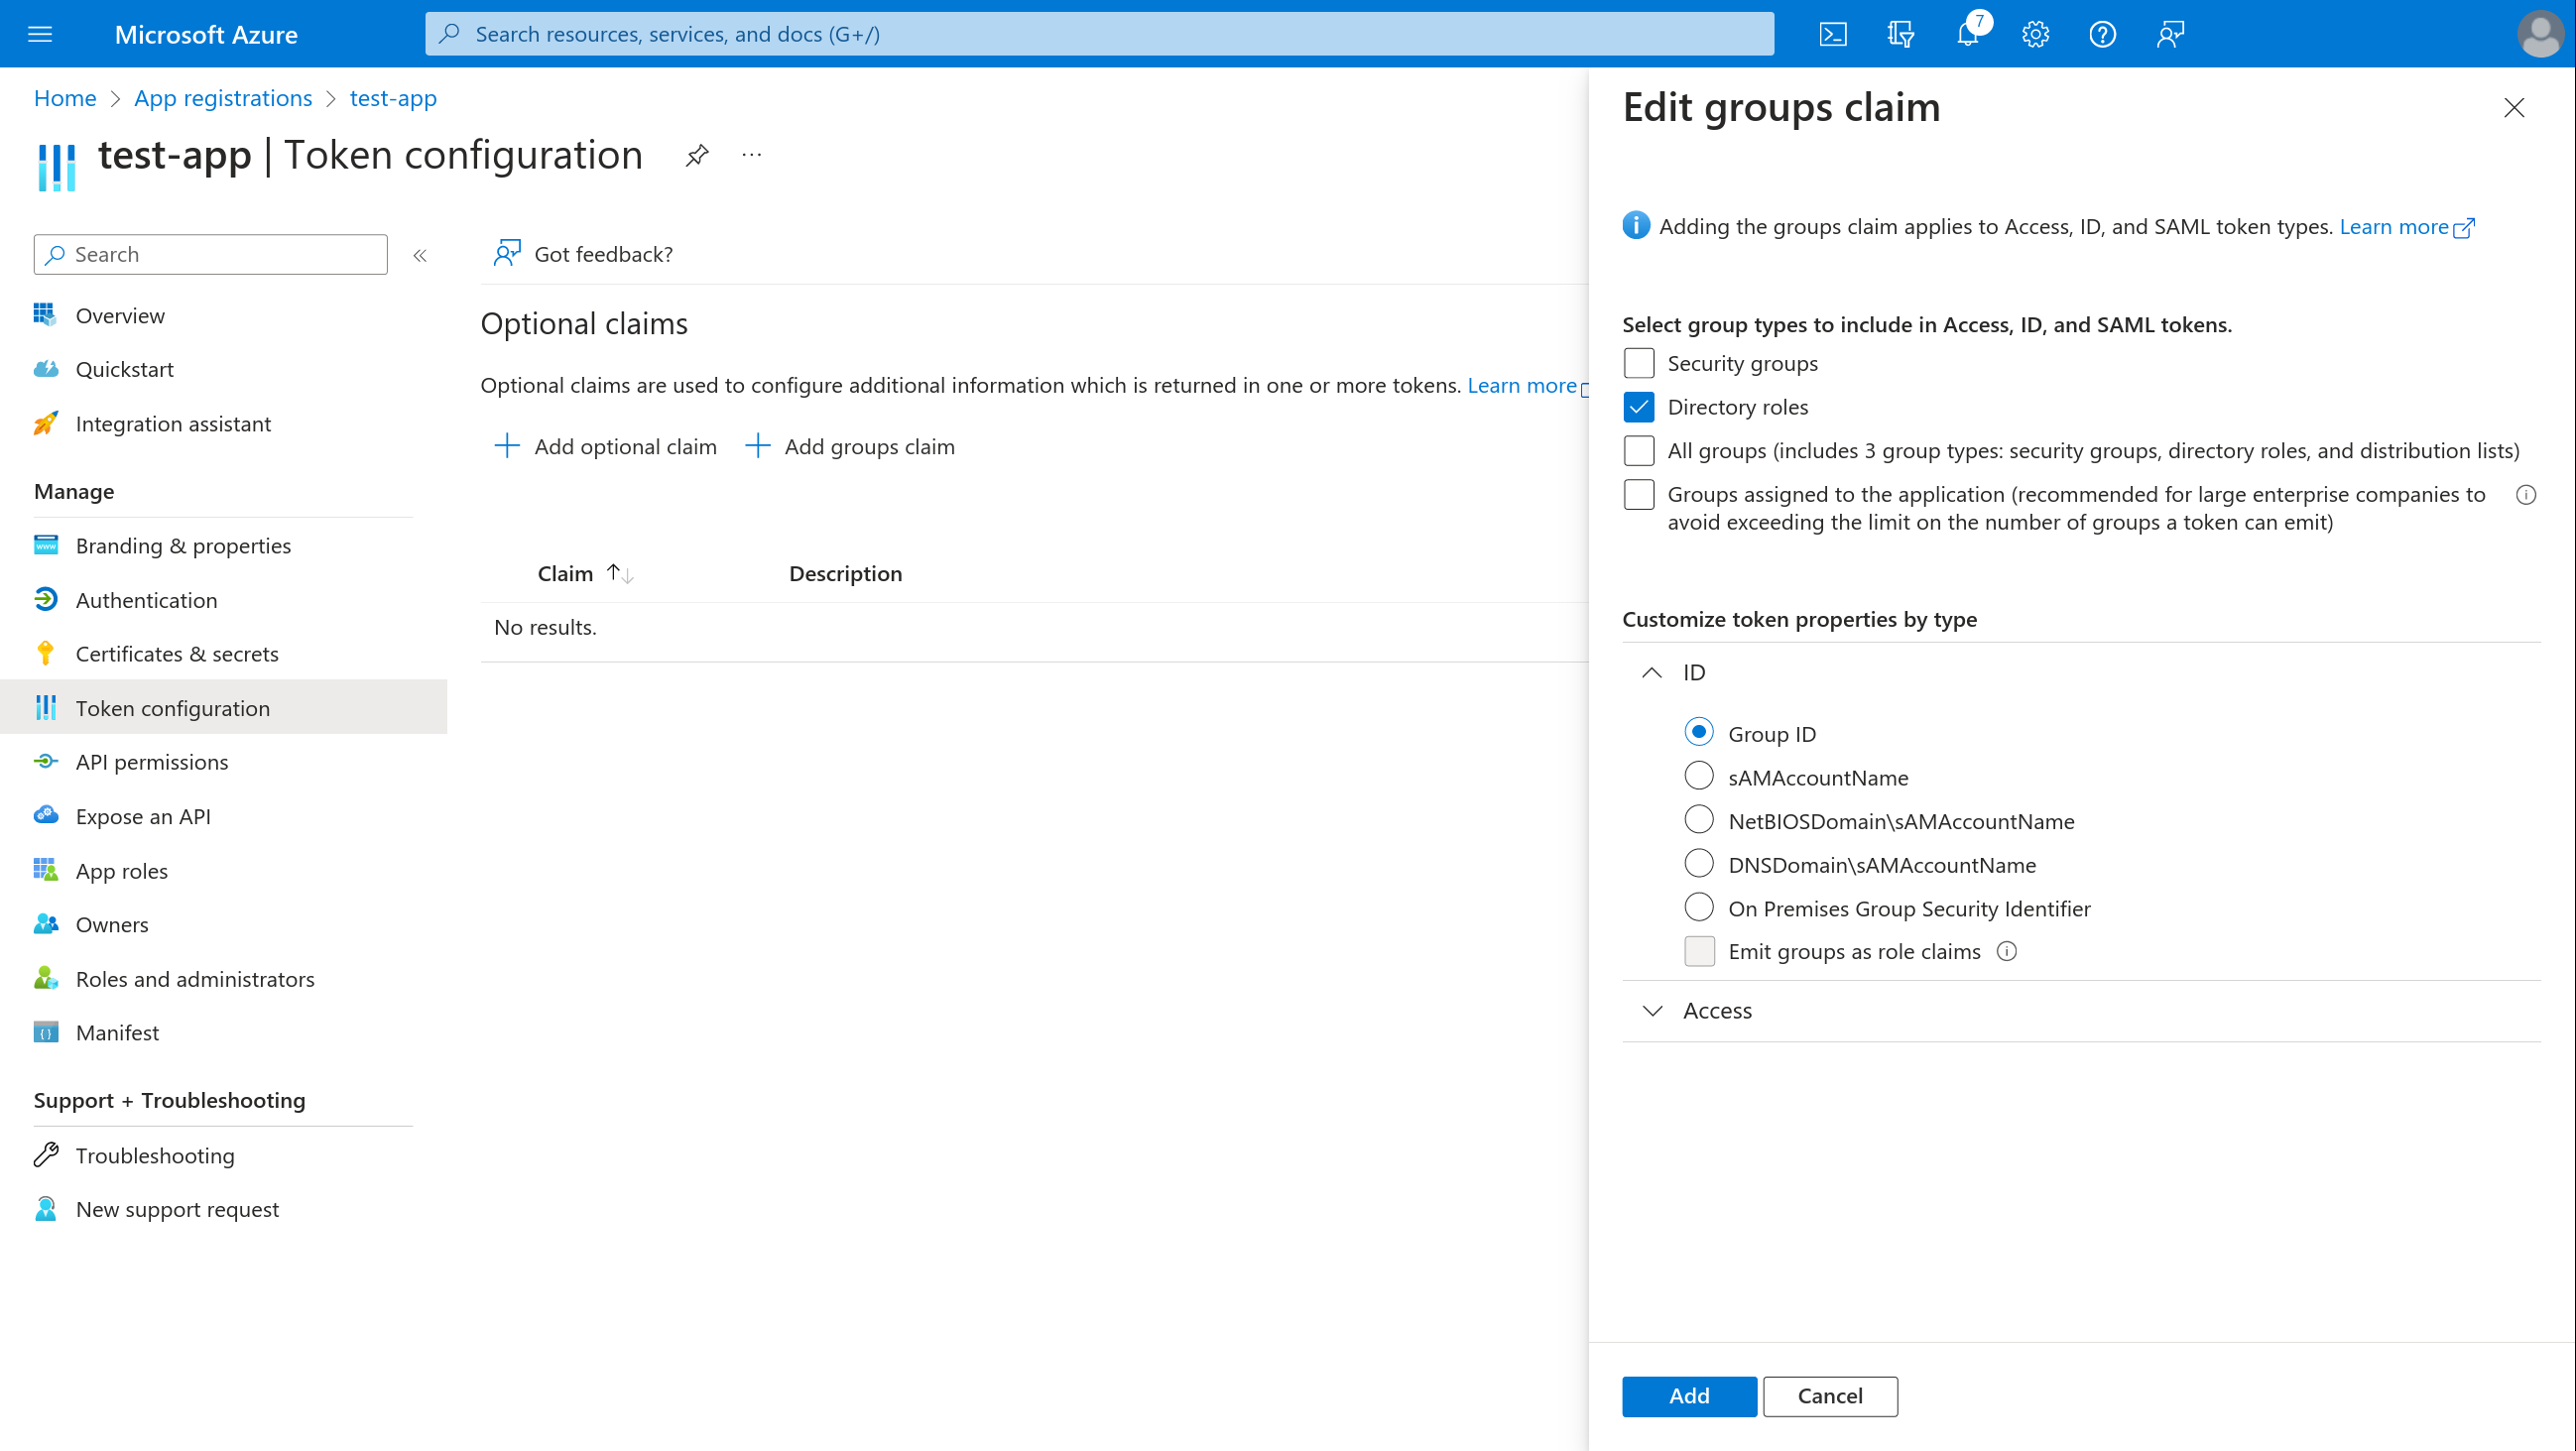Image resolution: width=2576 pixels, height=1451 pixels.
Task: Select the sAMAccountName radio button
Action: (1698, 777)
